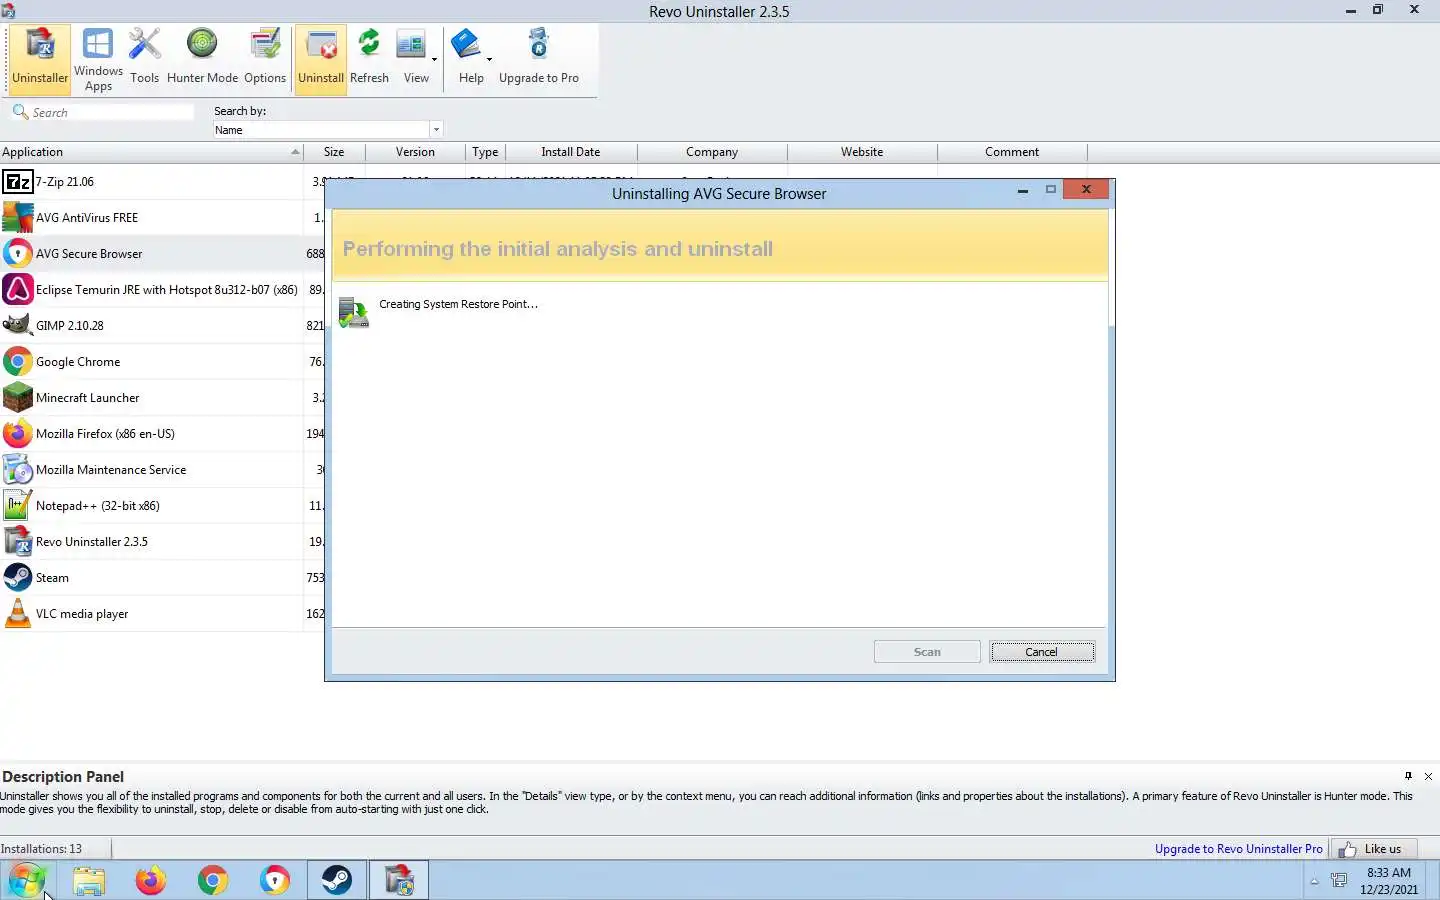
Task: Sort the list by the Application column header
Action: (x=151, y=152)
